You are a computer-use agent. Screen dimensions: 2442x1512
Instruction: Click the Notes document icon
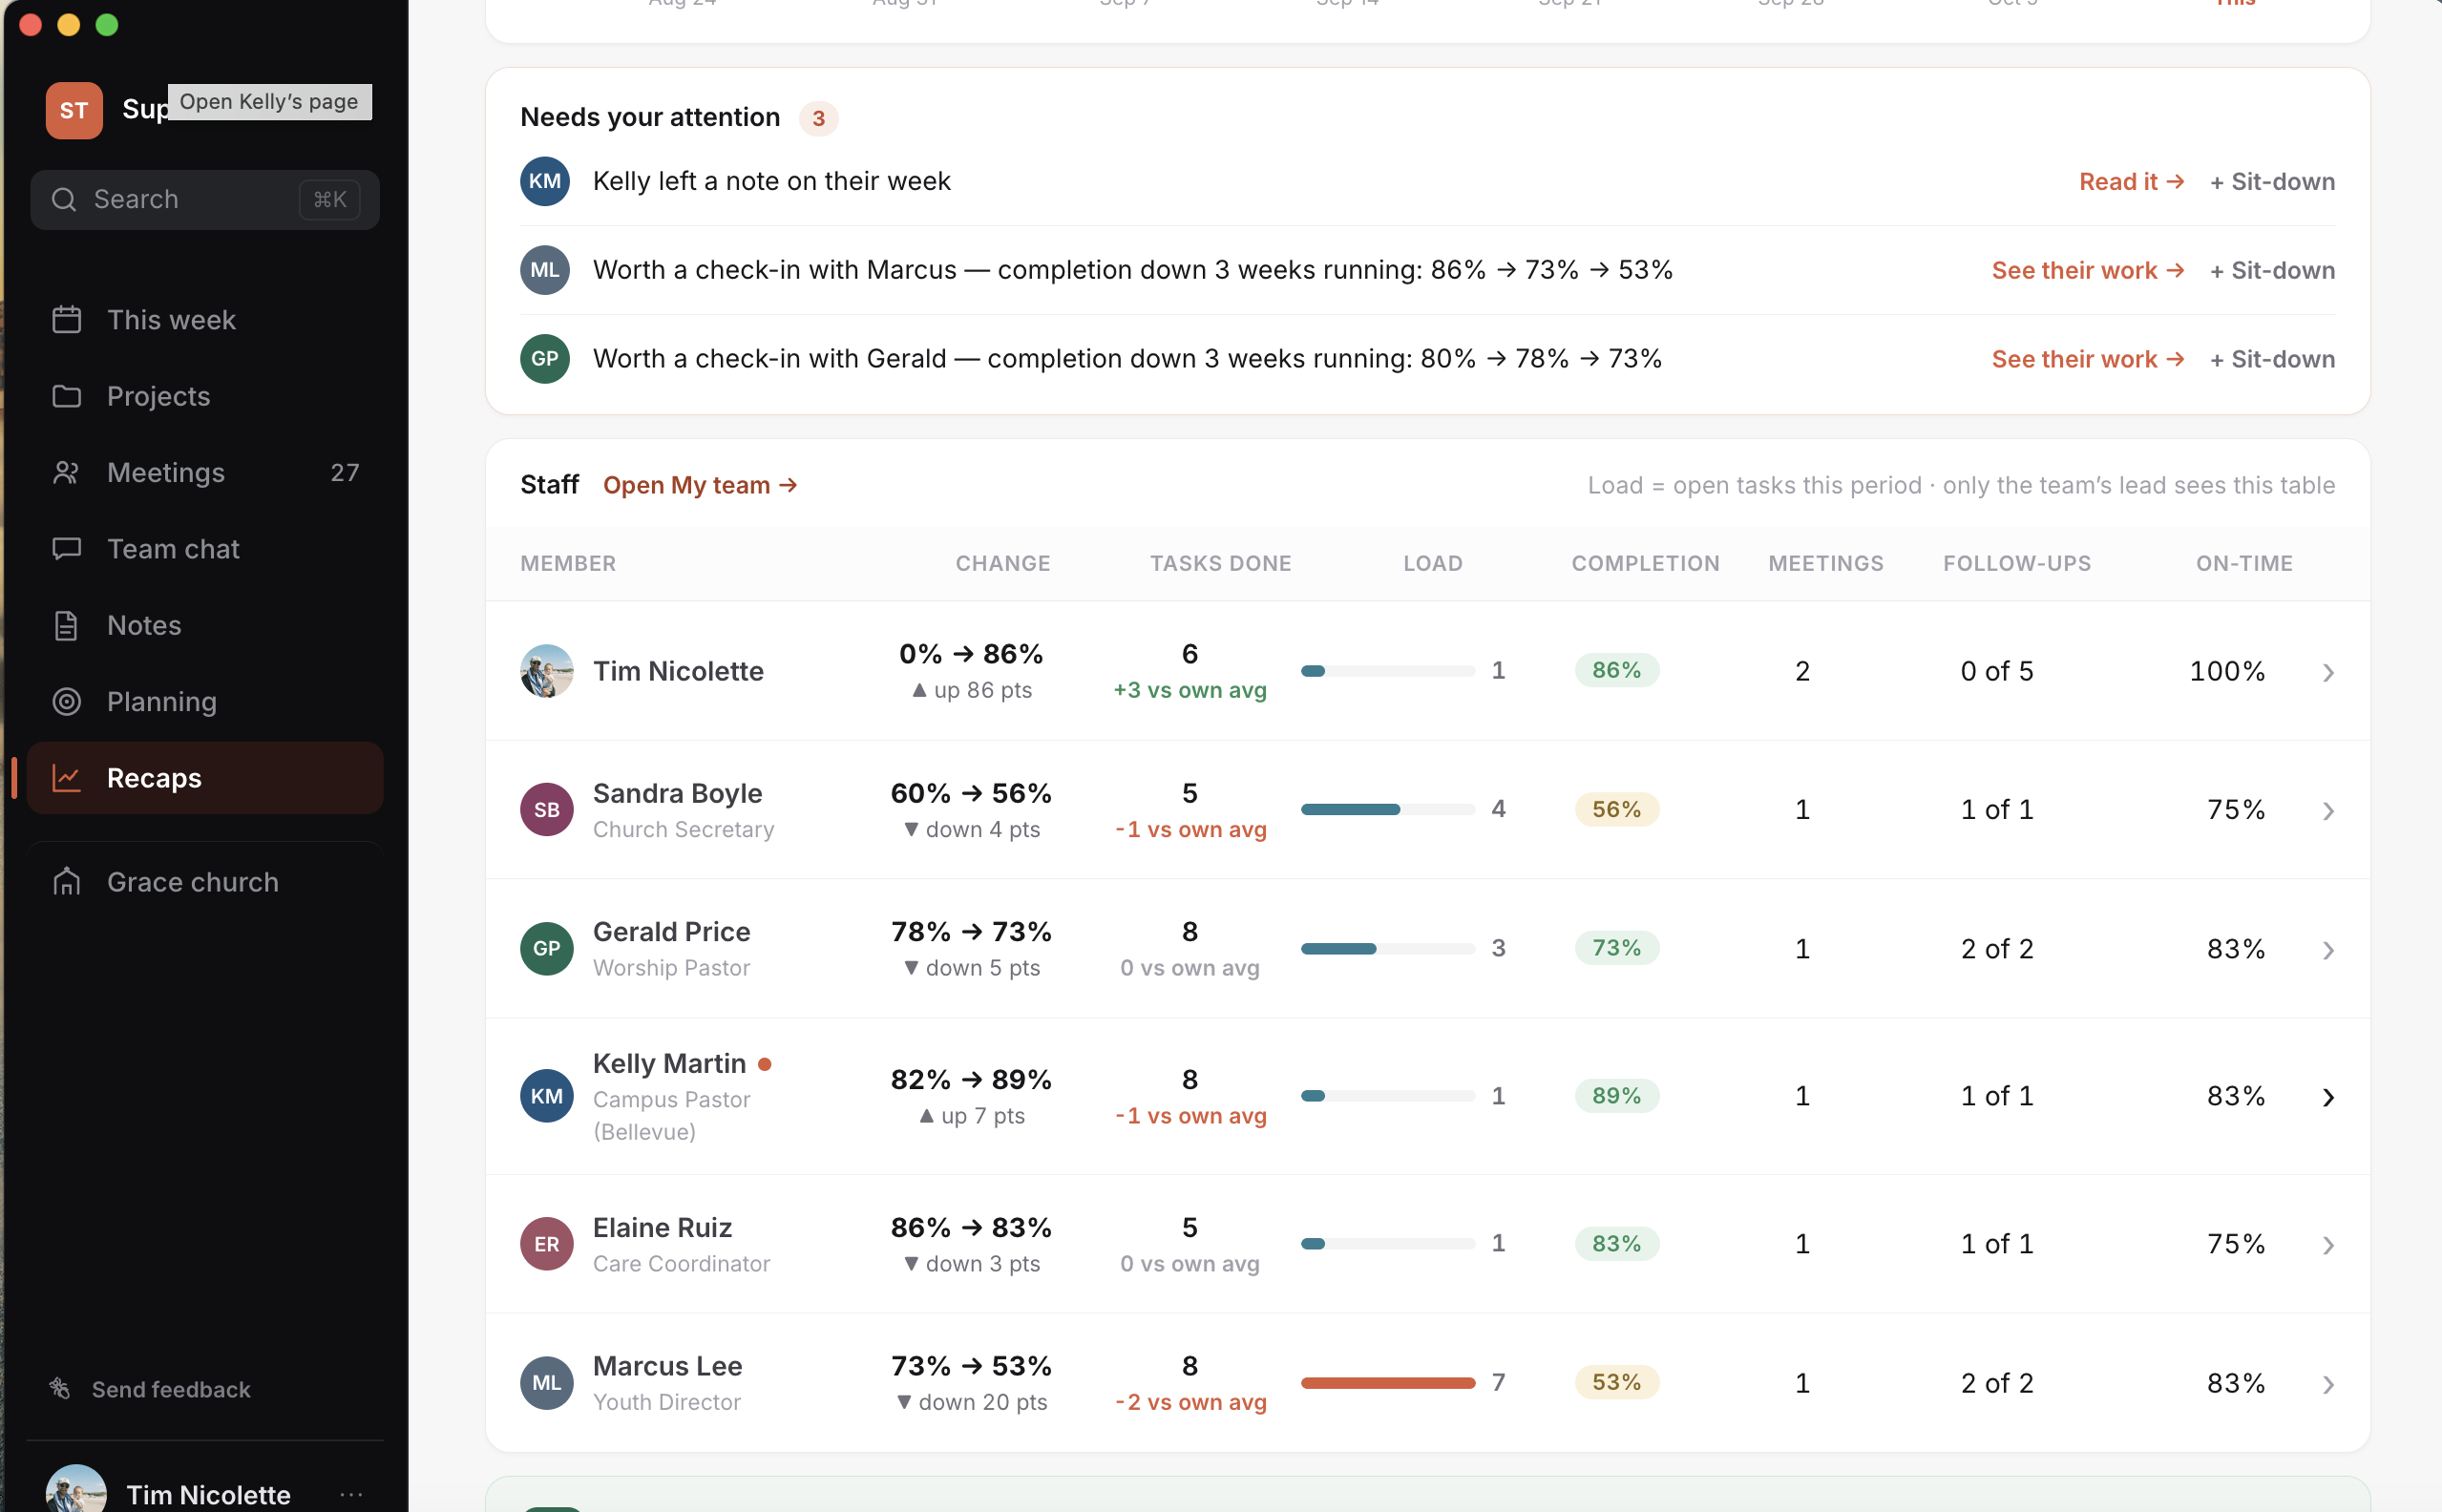(67, 625)
